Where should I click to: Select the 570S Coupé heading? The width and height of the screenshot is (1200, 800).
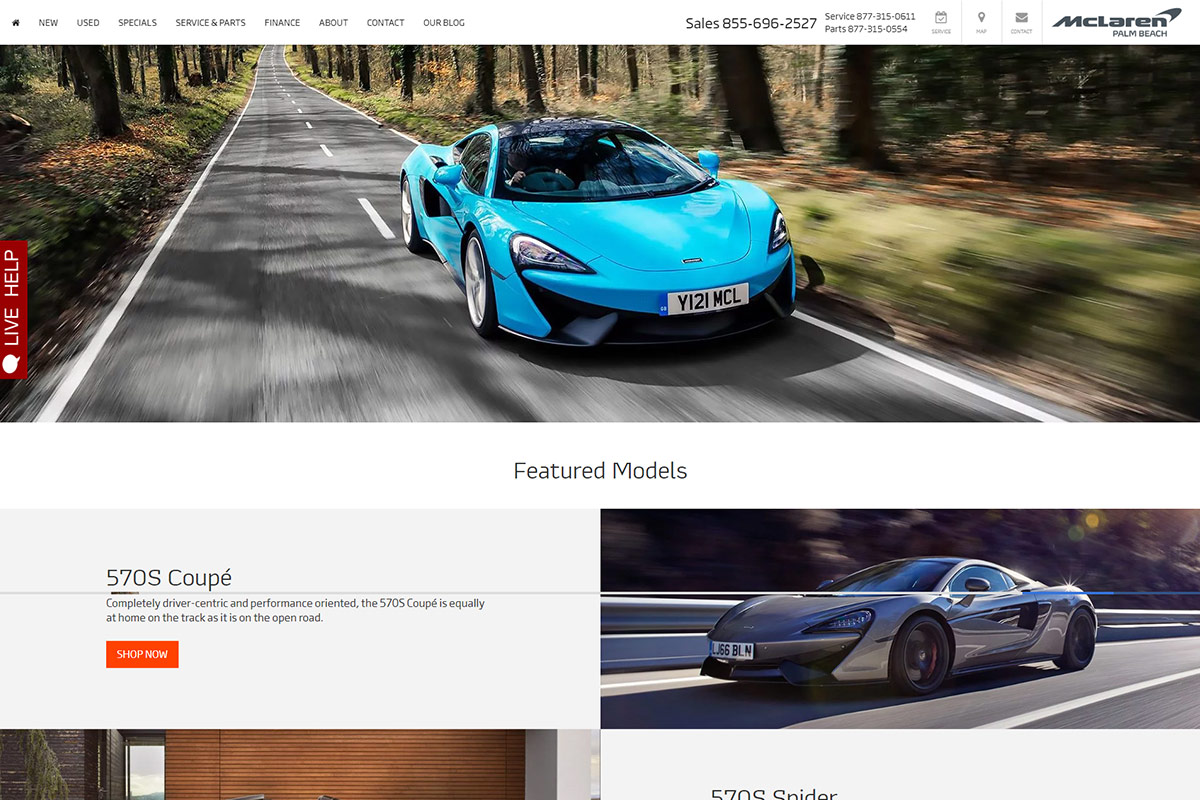click(169, 577)
